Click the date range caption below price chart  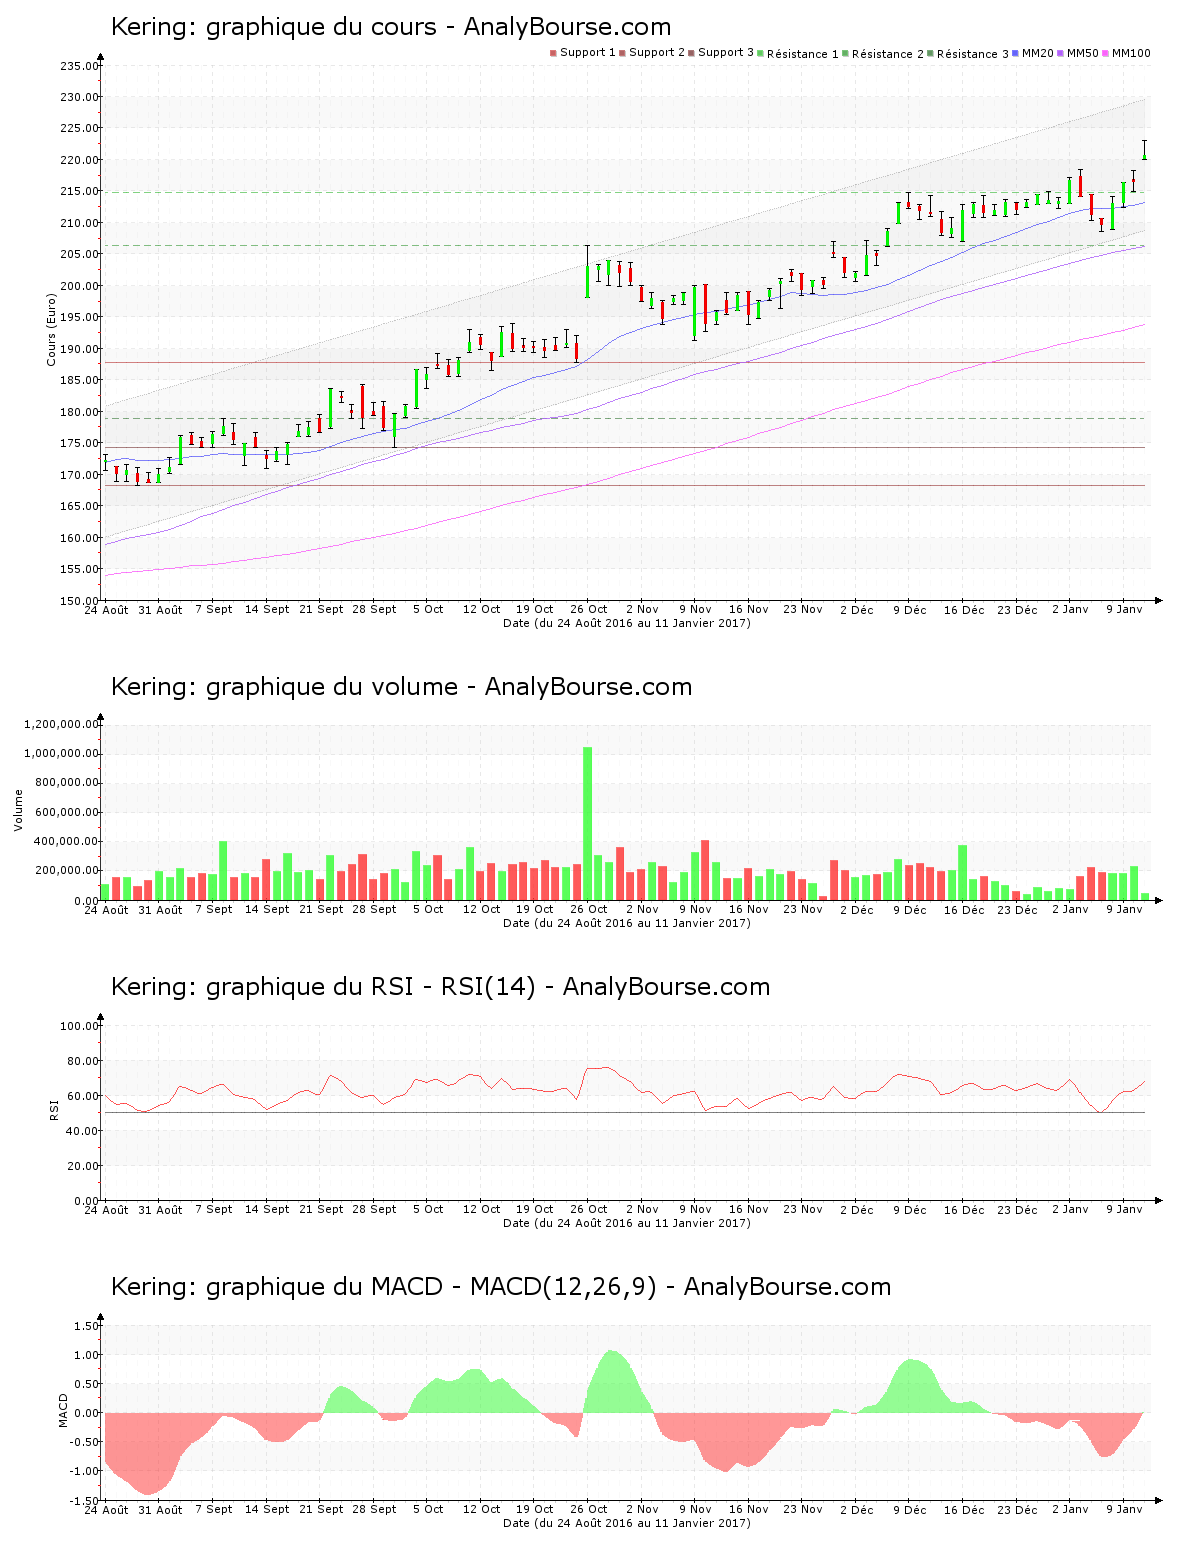coord(627,623)
